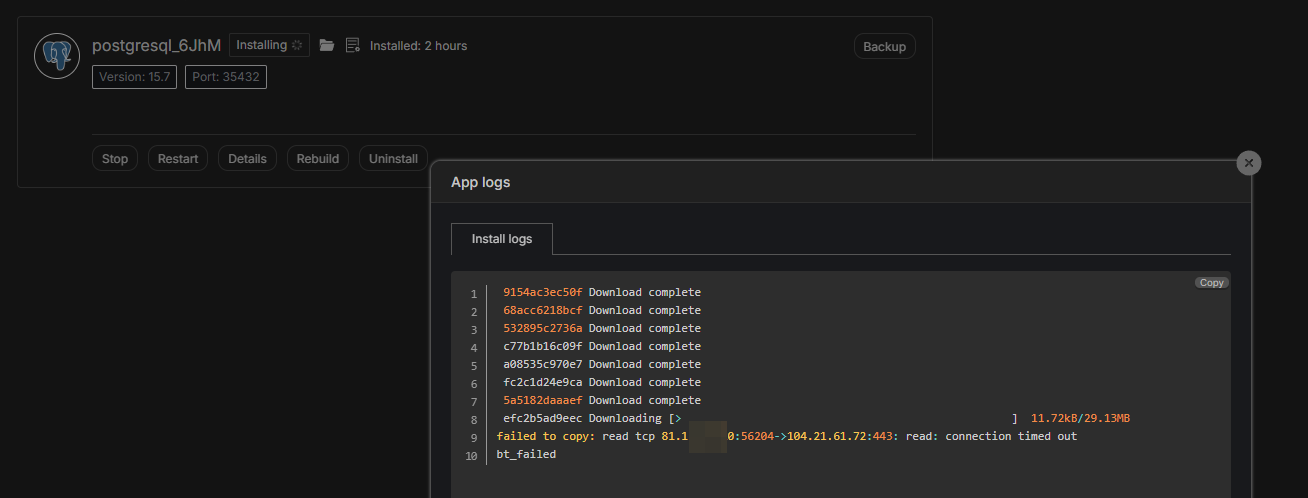The width and height of the screenshot is (1308, 498).
Task: Click the PostgreSQL elephant app icon
Action: click(x=57, y=56)
